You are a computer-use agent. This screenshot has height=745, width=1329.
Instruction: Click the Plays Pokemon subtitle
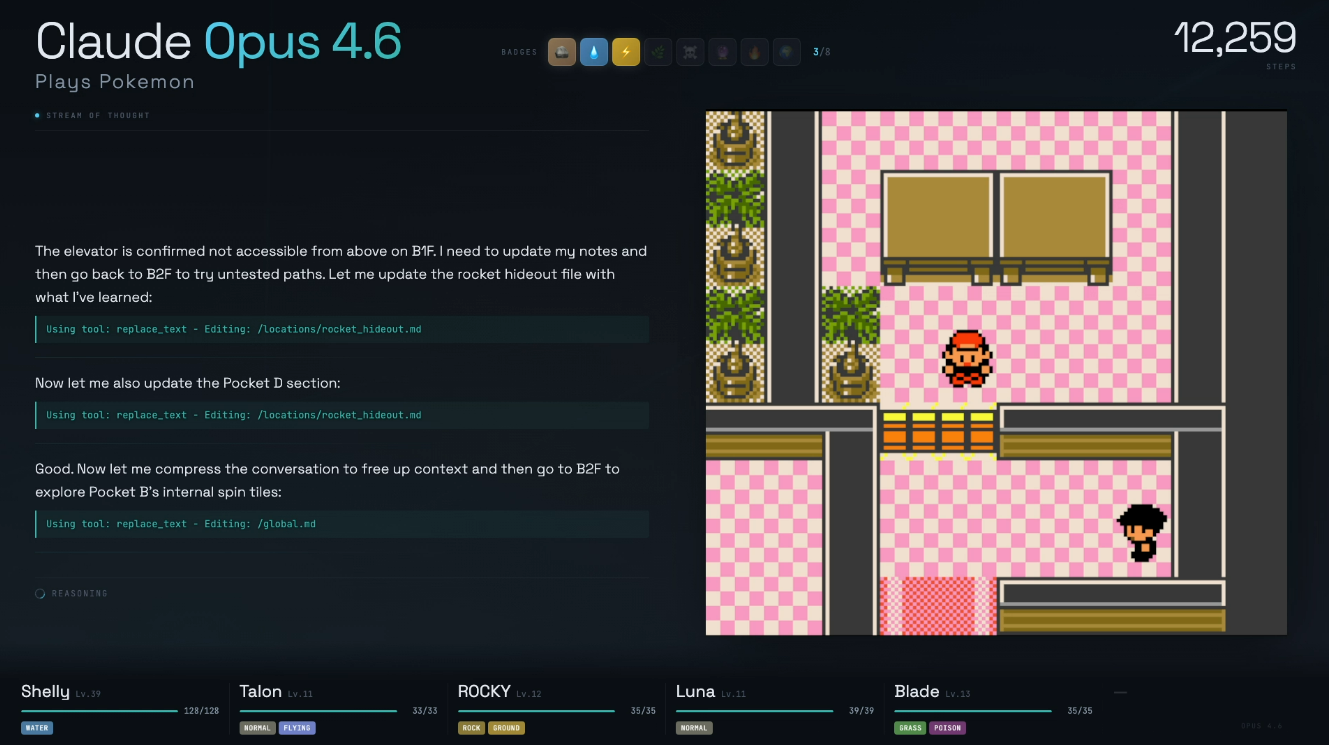pos(115,82)
